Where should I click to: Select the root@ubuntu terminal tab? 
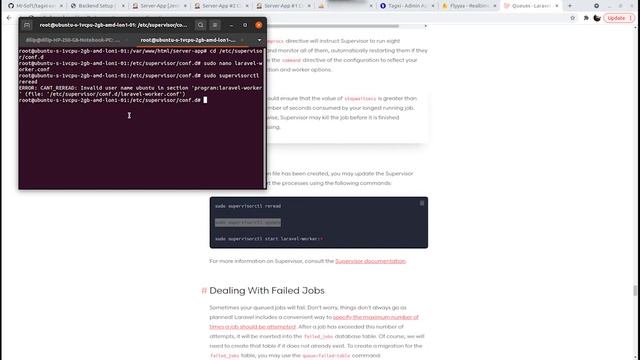(188, 40)
